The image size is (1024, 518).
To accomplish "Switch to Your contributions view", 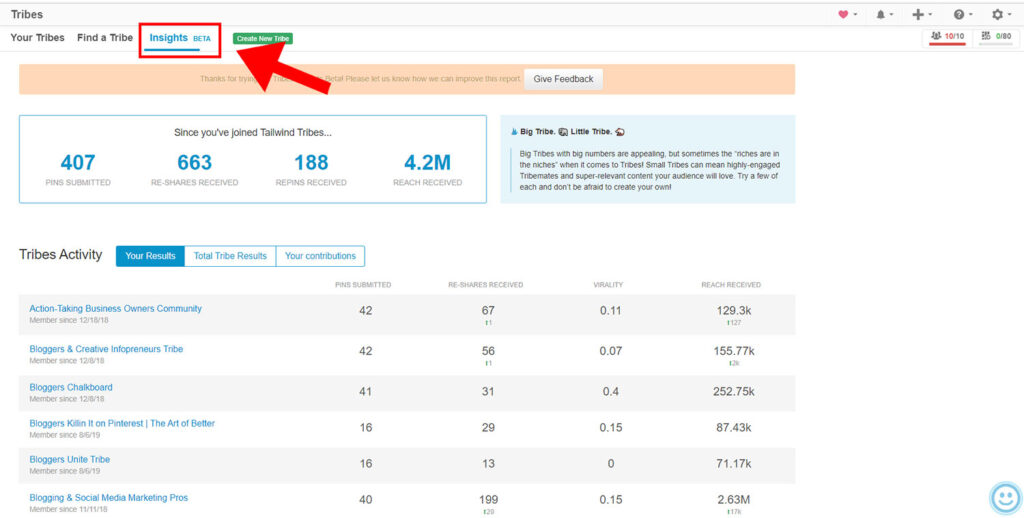I will click(320, 256).
